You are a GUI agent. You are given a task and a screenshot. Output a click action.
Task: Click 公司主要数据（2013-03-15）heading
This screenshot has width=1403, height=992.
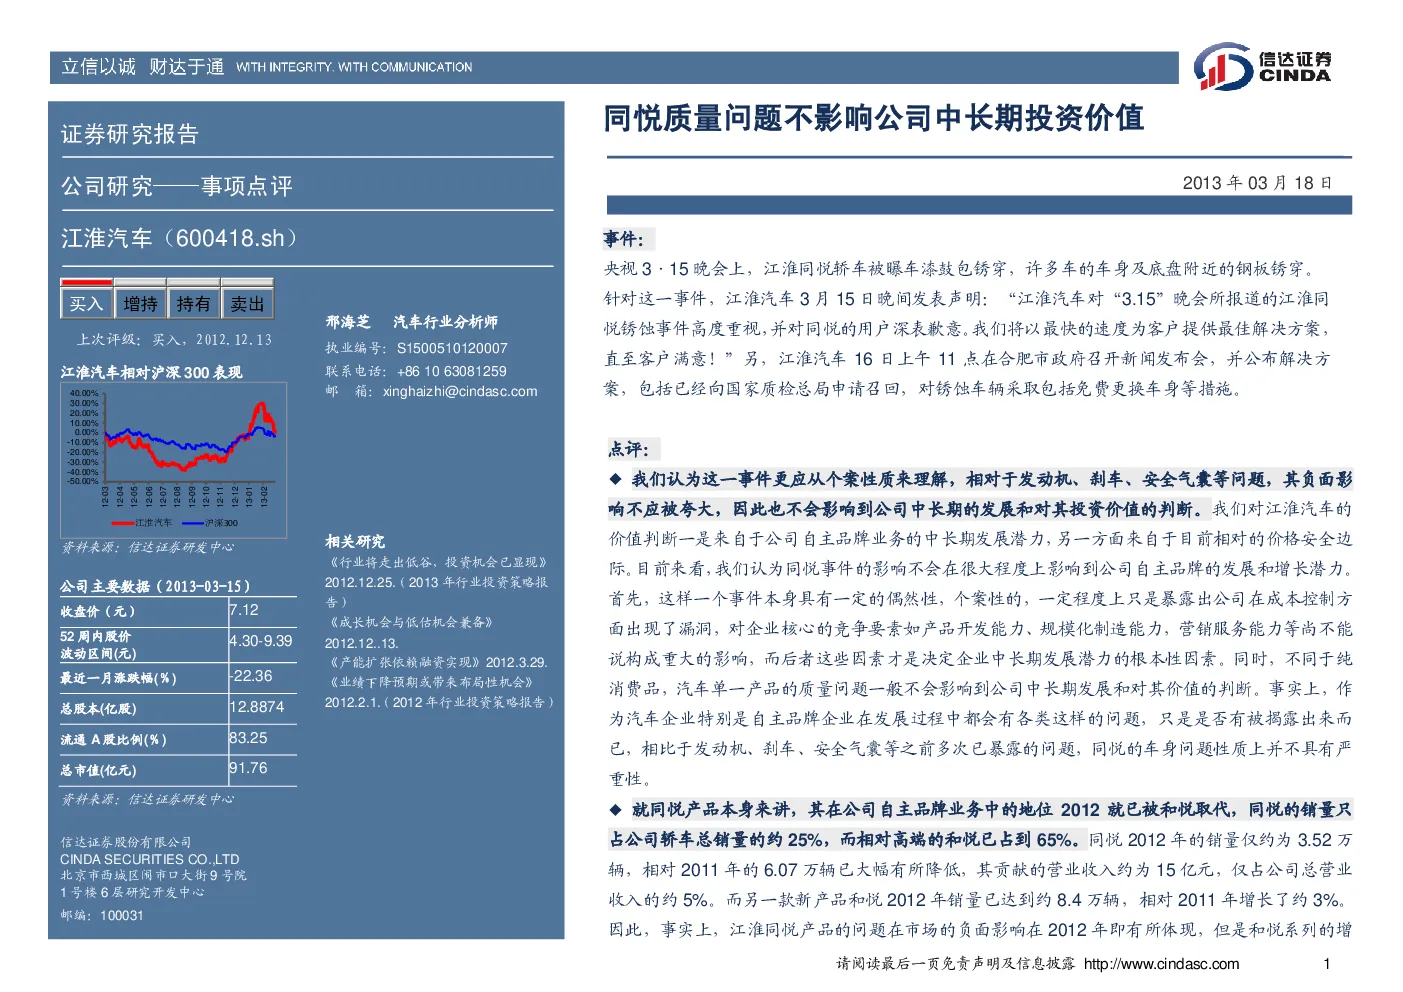155,586
